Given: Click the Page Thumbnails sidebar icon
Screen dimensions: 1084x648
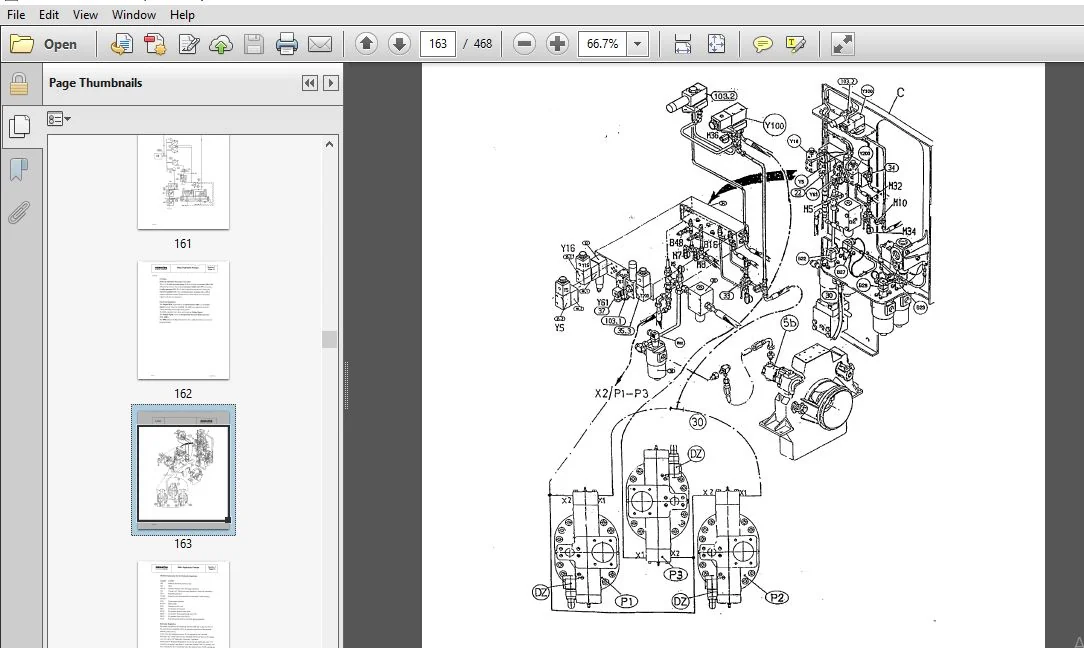Looking at the screenshot, I should coord(20,126).
